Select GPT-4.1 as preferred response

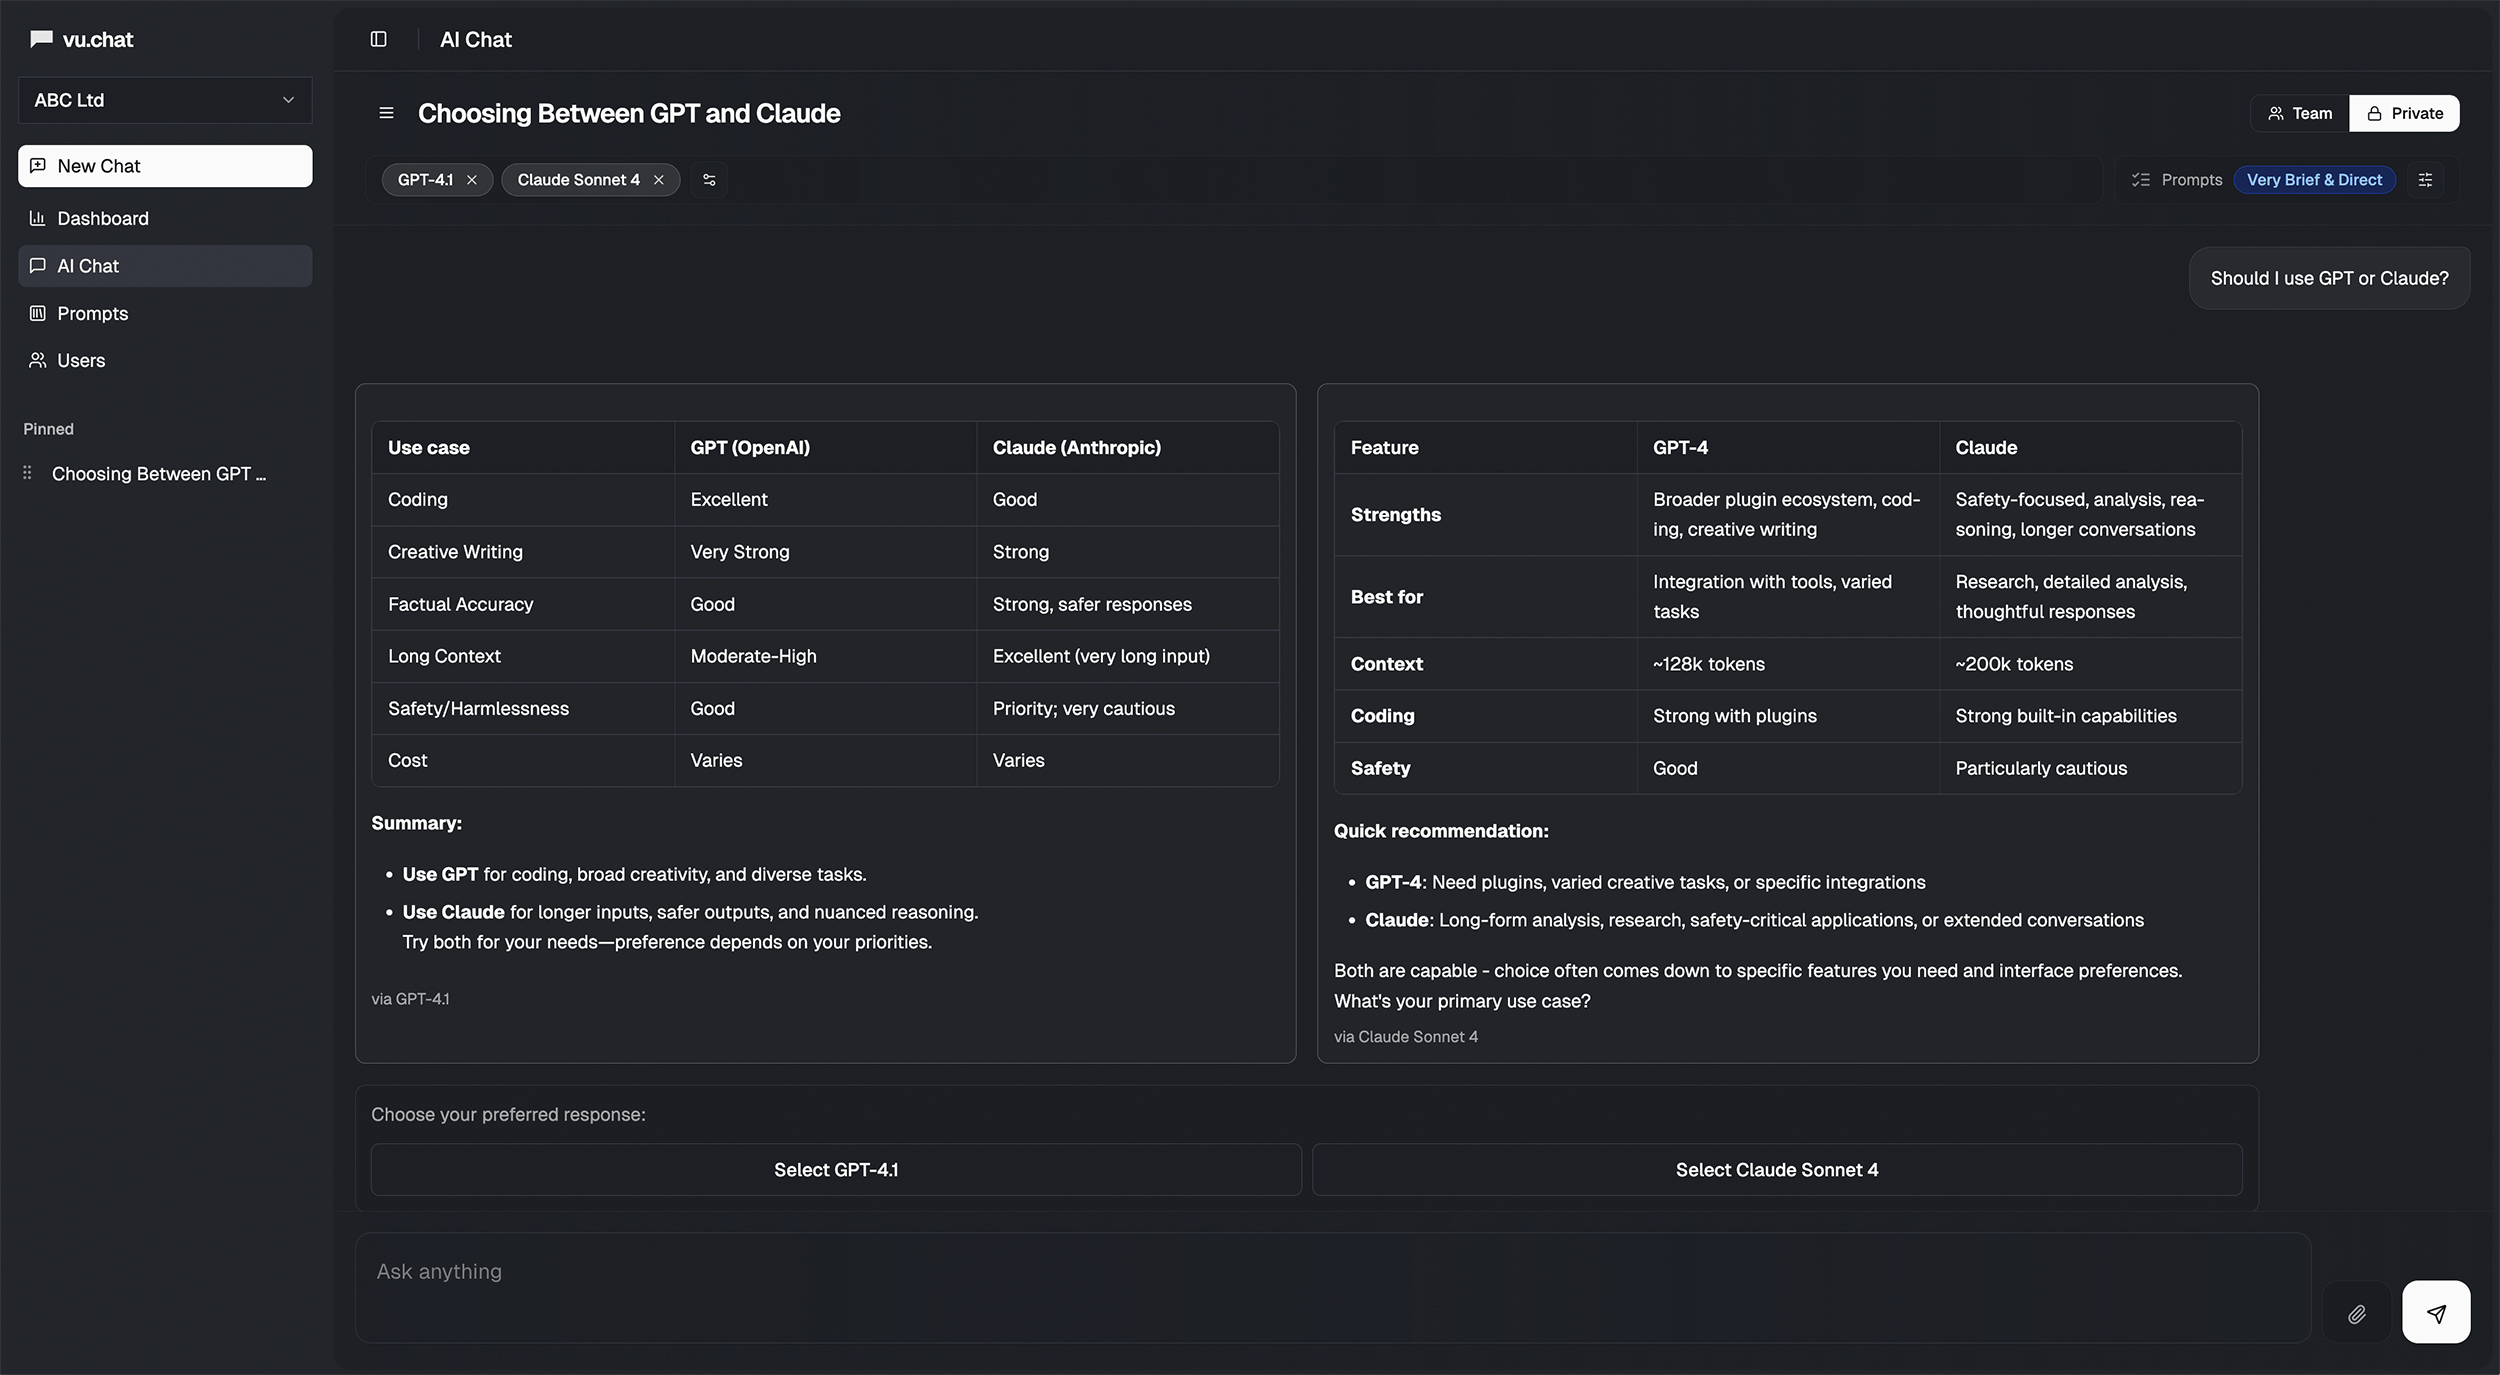836,1169
